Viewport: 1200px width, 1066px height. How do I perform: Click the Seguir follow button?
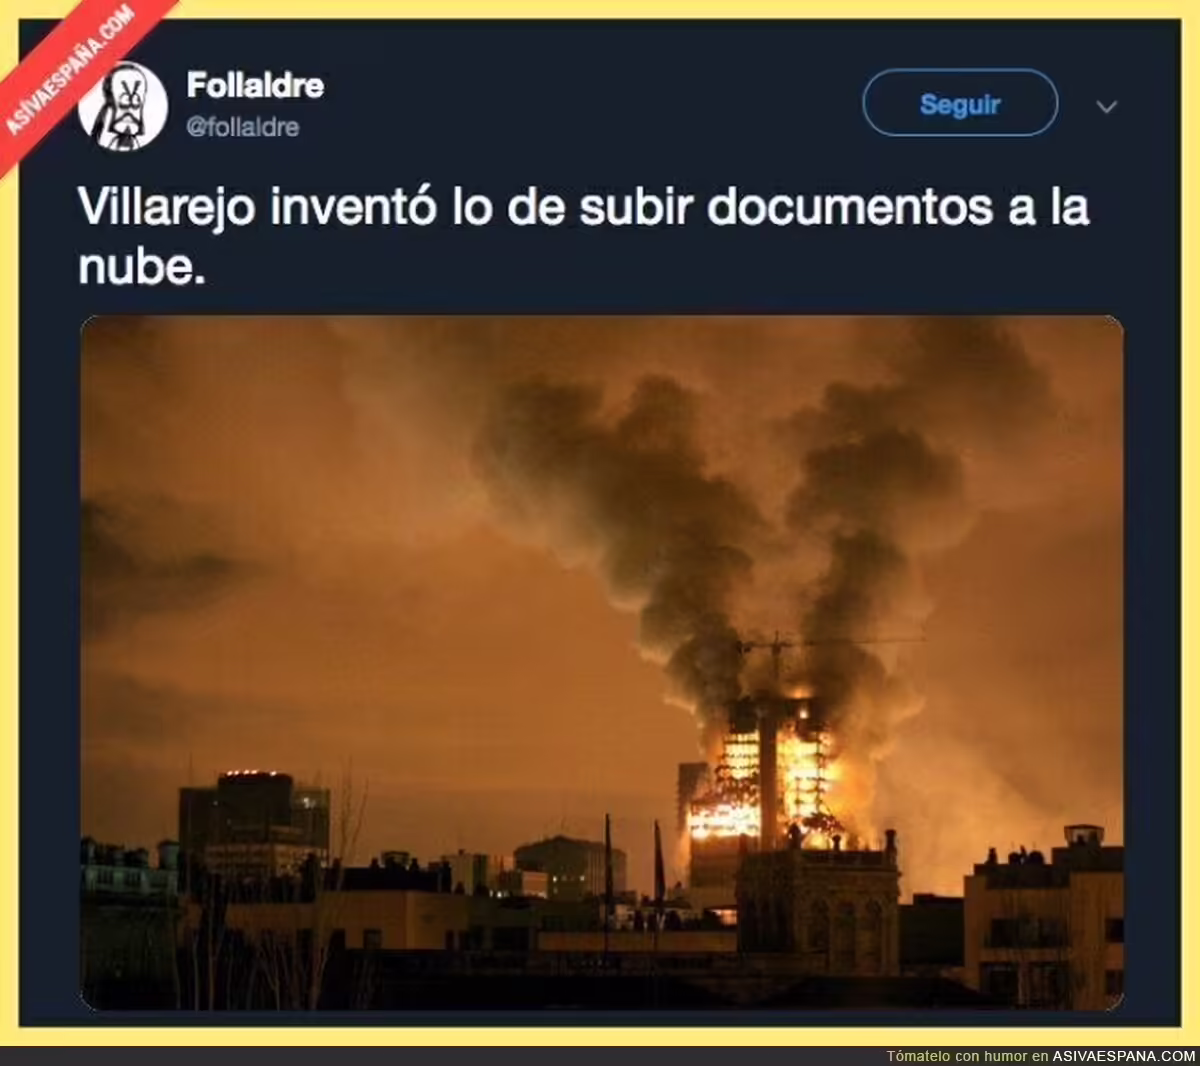pos(960,103)
